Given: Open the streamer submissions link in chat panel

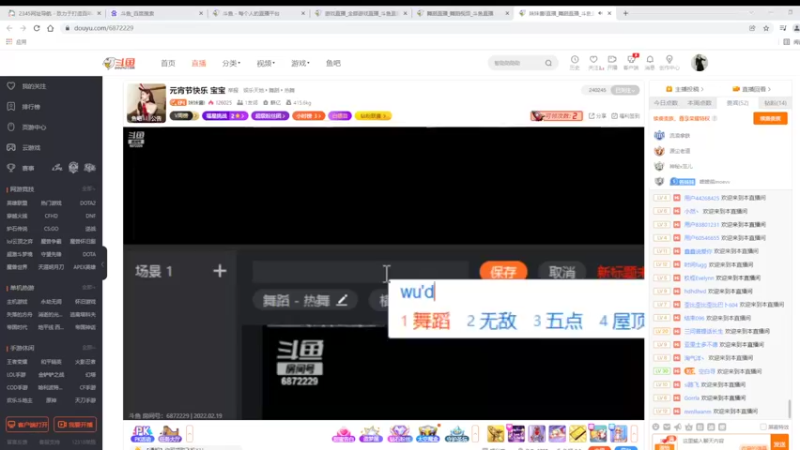Looking at the screenshot, I should 685,89.
